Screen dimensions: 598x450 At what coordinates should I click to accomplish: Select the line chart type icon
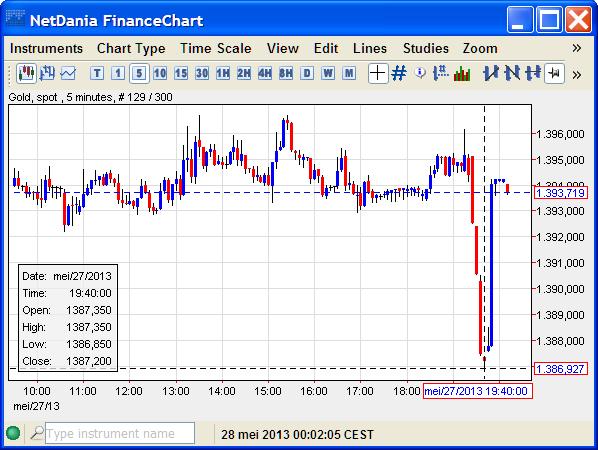(x=68, y=73)
